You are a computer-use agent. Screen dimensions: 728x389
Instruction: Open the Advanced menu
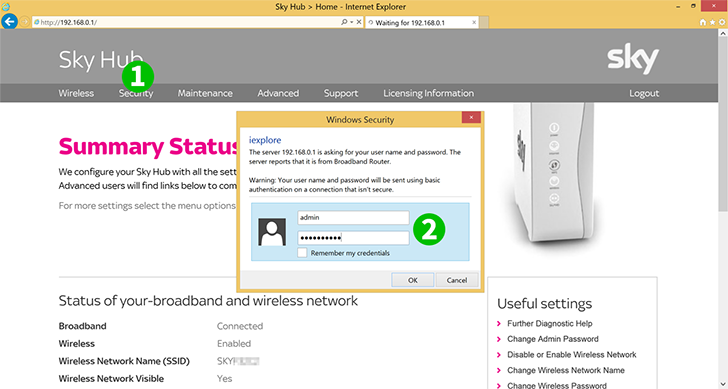(x=278, y=93)
